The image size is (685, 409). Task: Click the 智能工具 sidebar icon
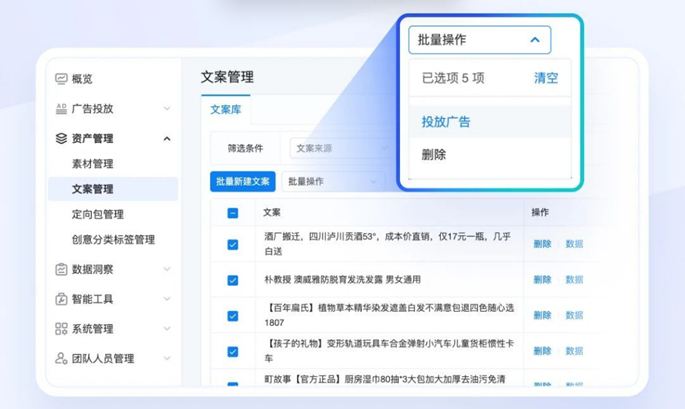click(x=61, y=299)
